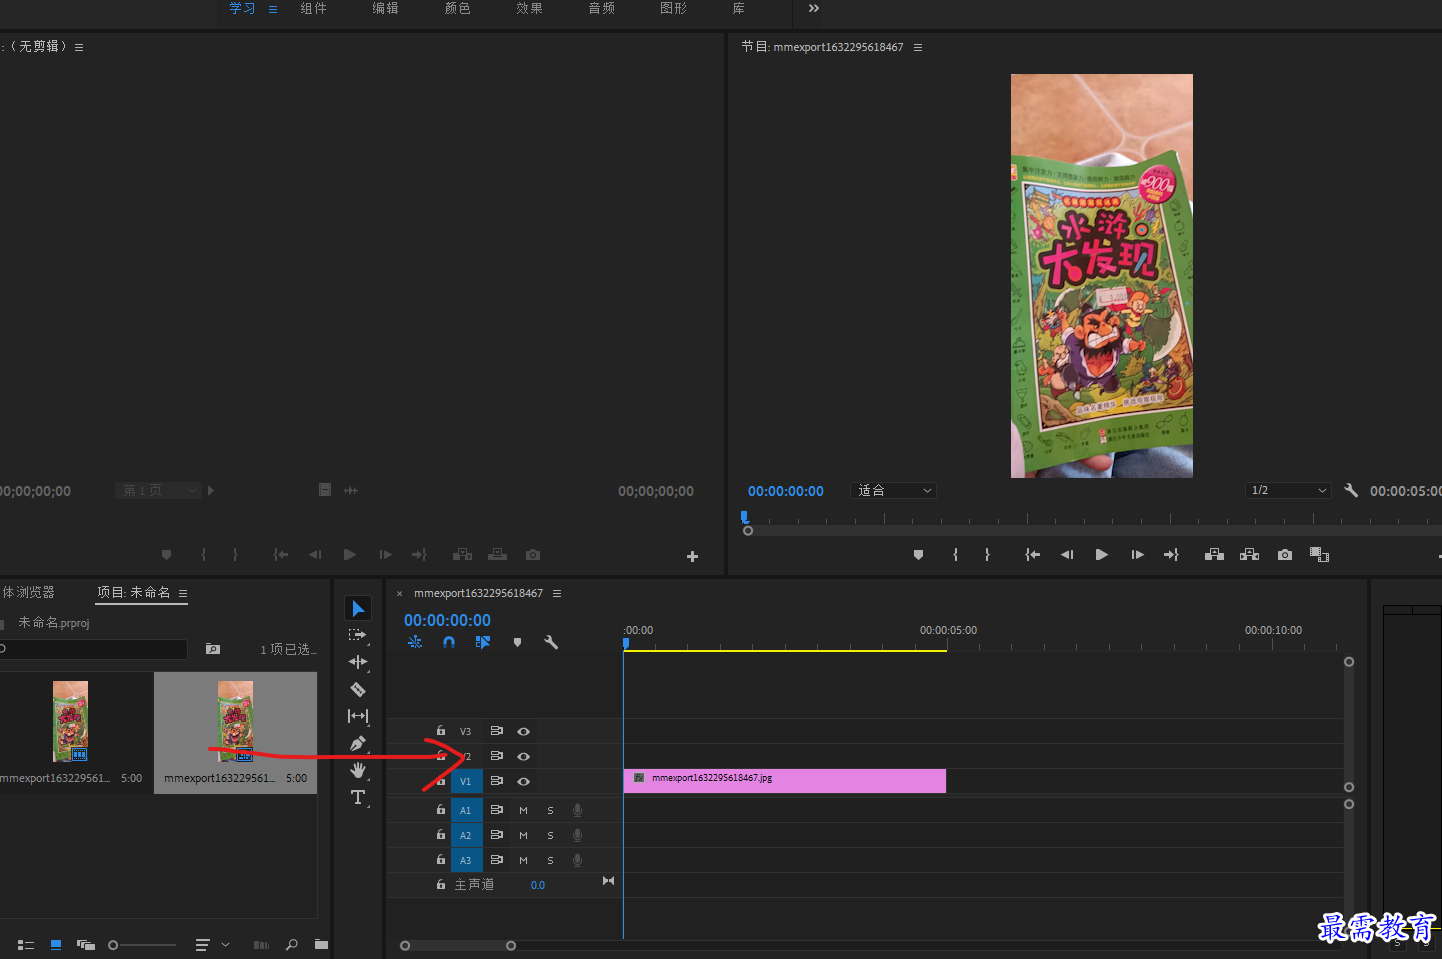Toggle V1 track targeting
Screen dimensions: 1442x959
[466, 782]
